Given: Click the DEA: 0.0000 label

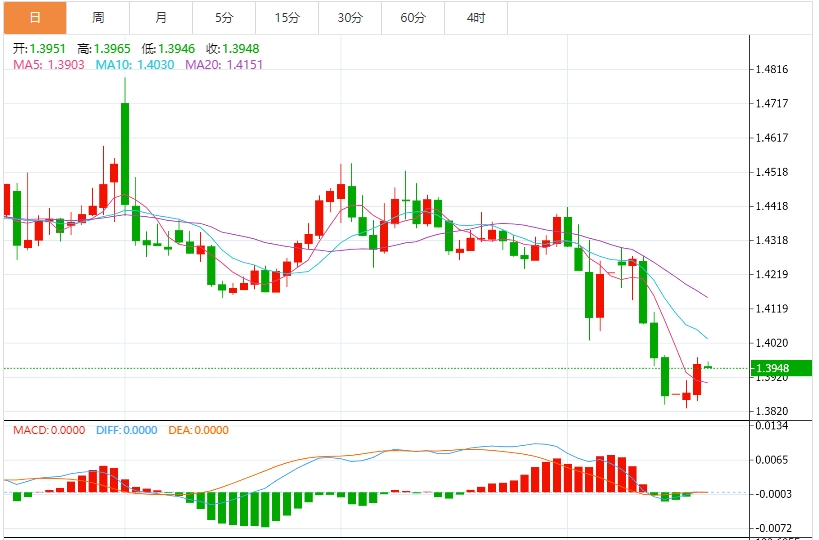Looking at the screenshot, I should pyautogui.click(x=198, y=430).
